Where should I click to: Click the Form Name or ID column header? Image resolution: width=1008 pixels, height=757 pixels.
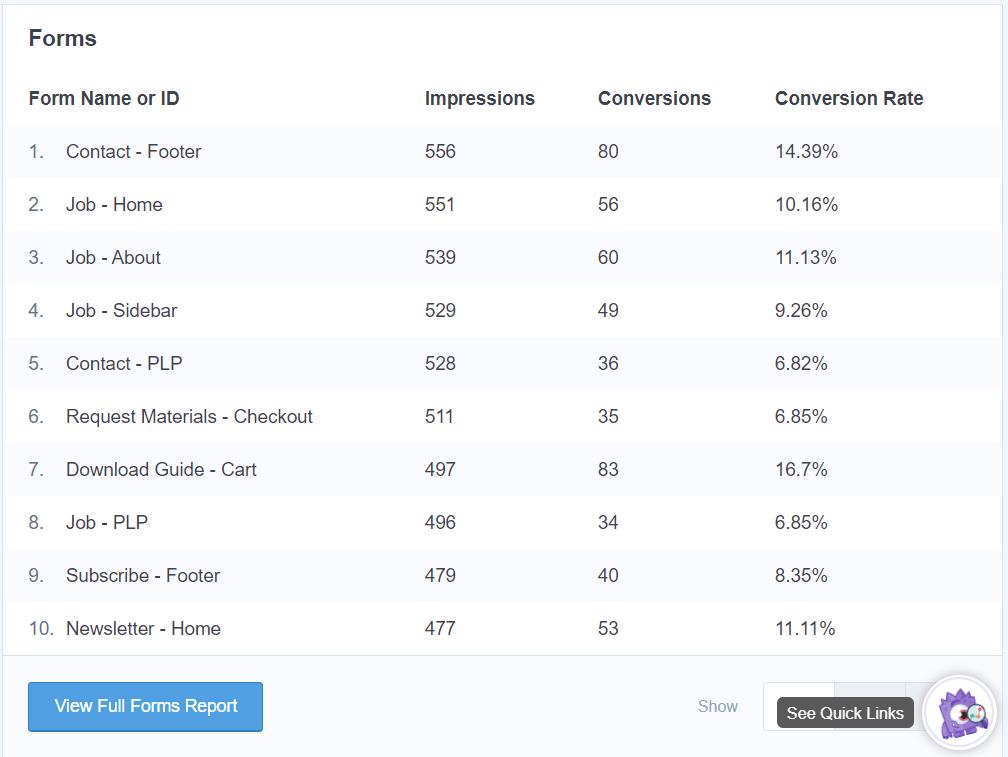point(103,98)
